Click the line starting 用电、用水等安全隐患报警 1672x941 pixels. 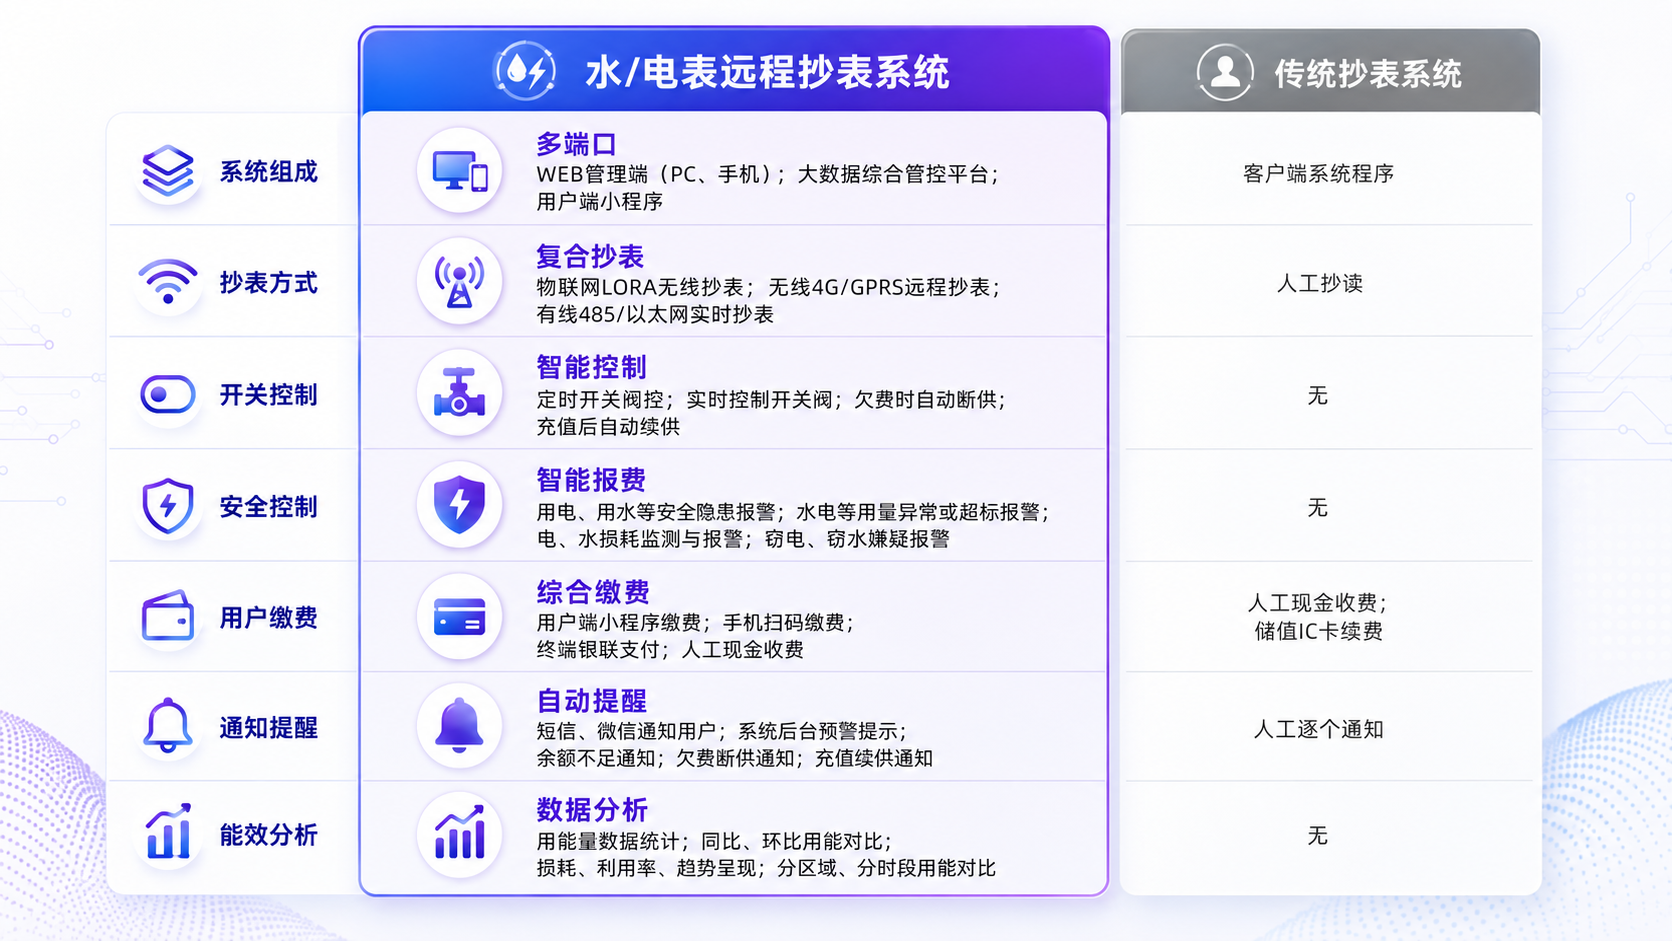(793, 513)
